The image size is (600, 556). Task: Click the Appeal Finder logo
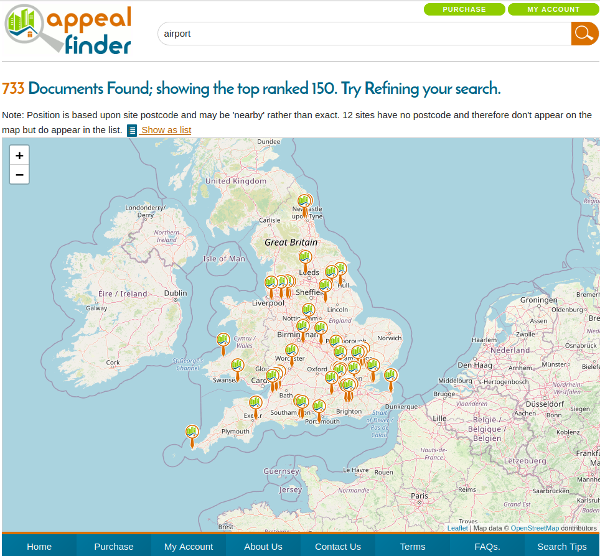[68, 31]
